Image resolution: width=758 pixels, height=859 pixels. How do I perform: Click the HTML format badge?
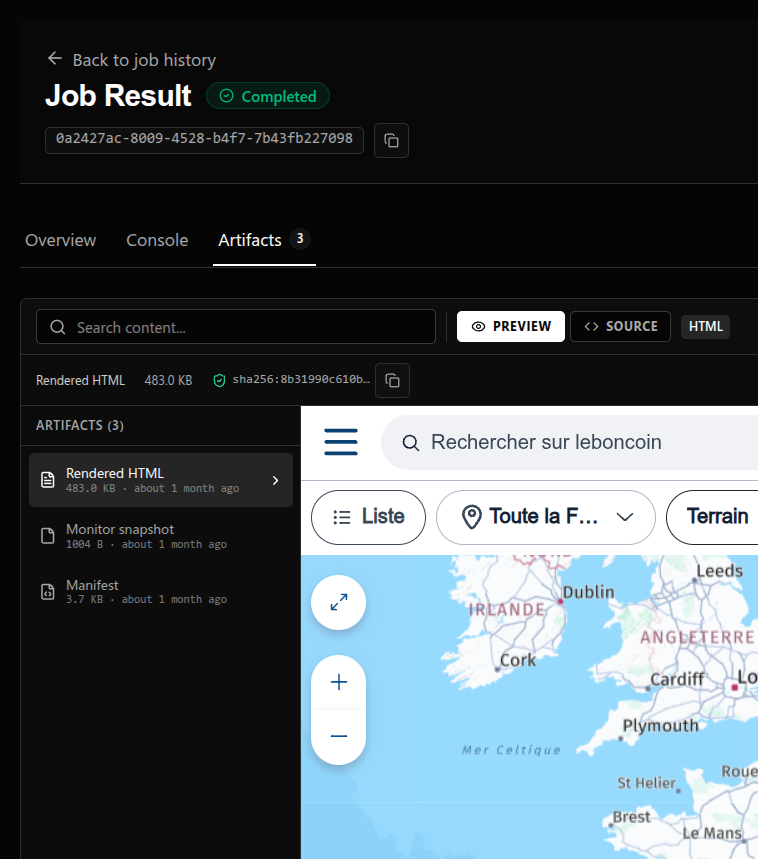(705, 327)
